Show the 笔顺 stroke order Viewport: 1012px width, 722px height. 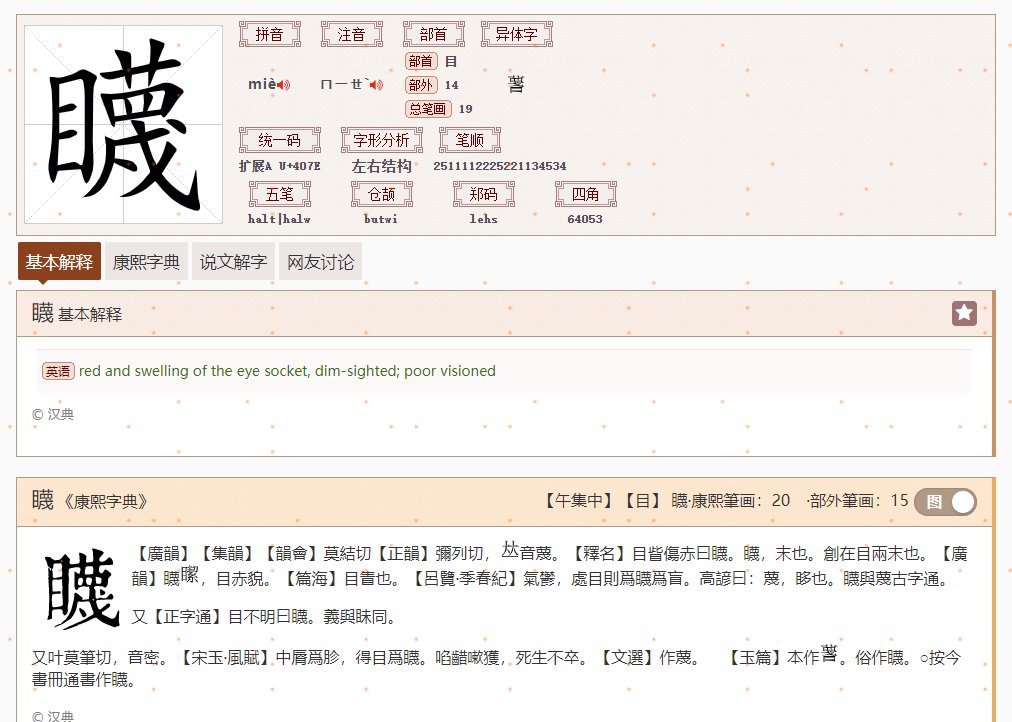469,139
